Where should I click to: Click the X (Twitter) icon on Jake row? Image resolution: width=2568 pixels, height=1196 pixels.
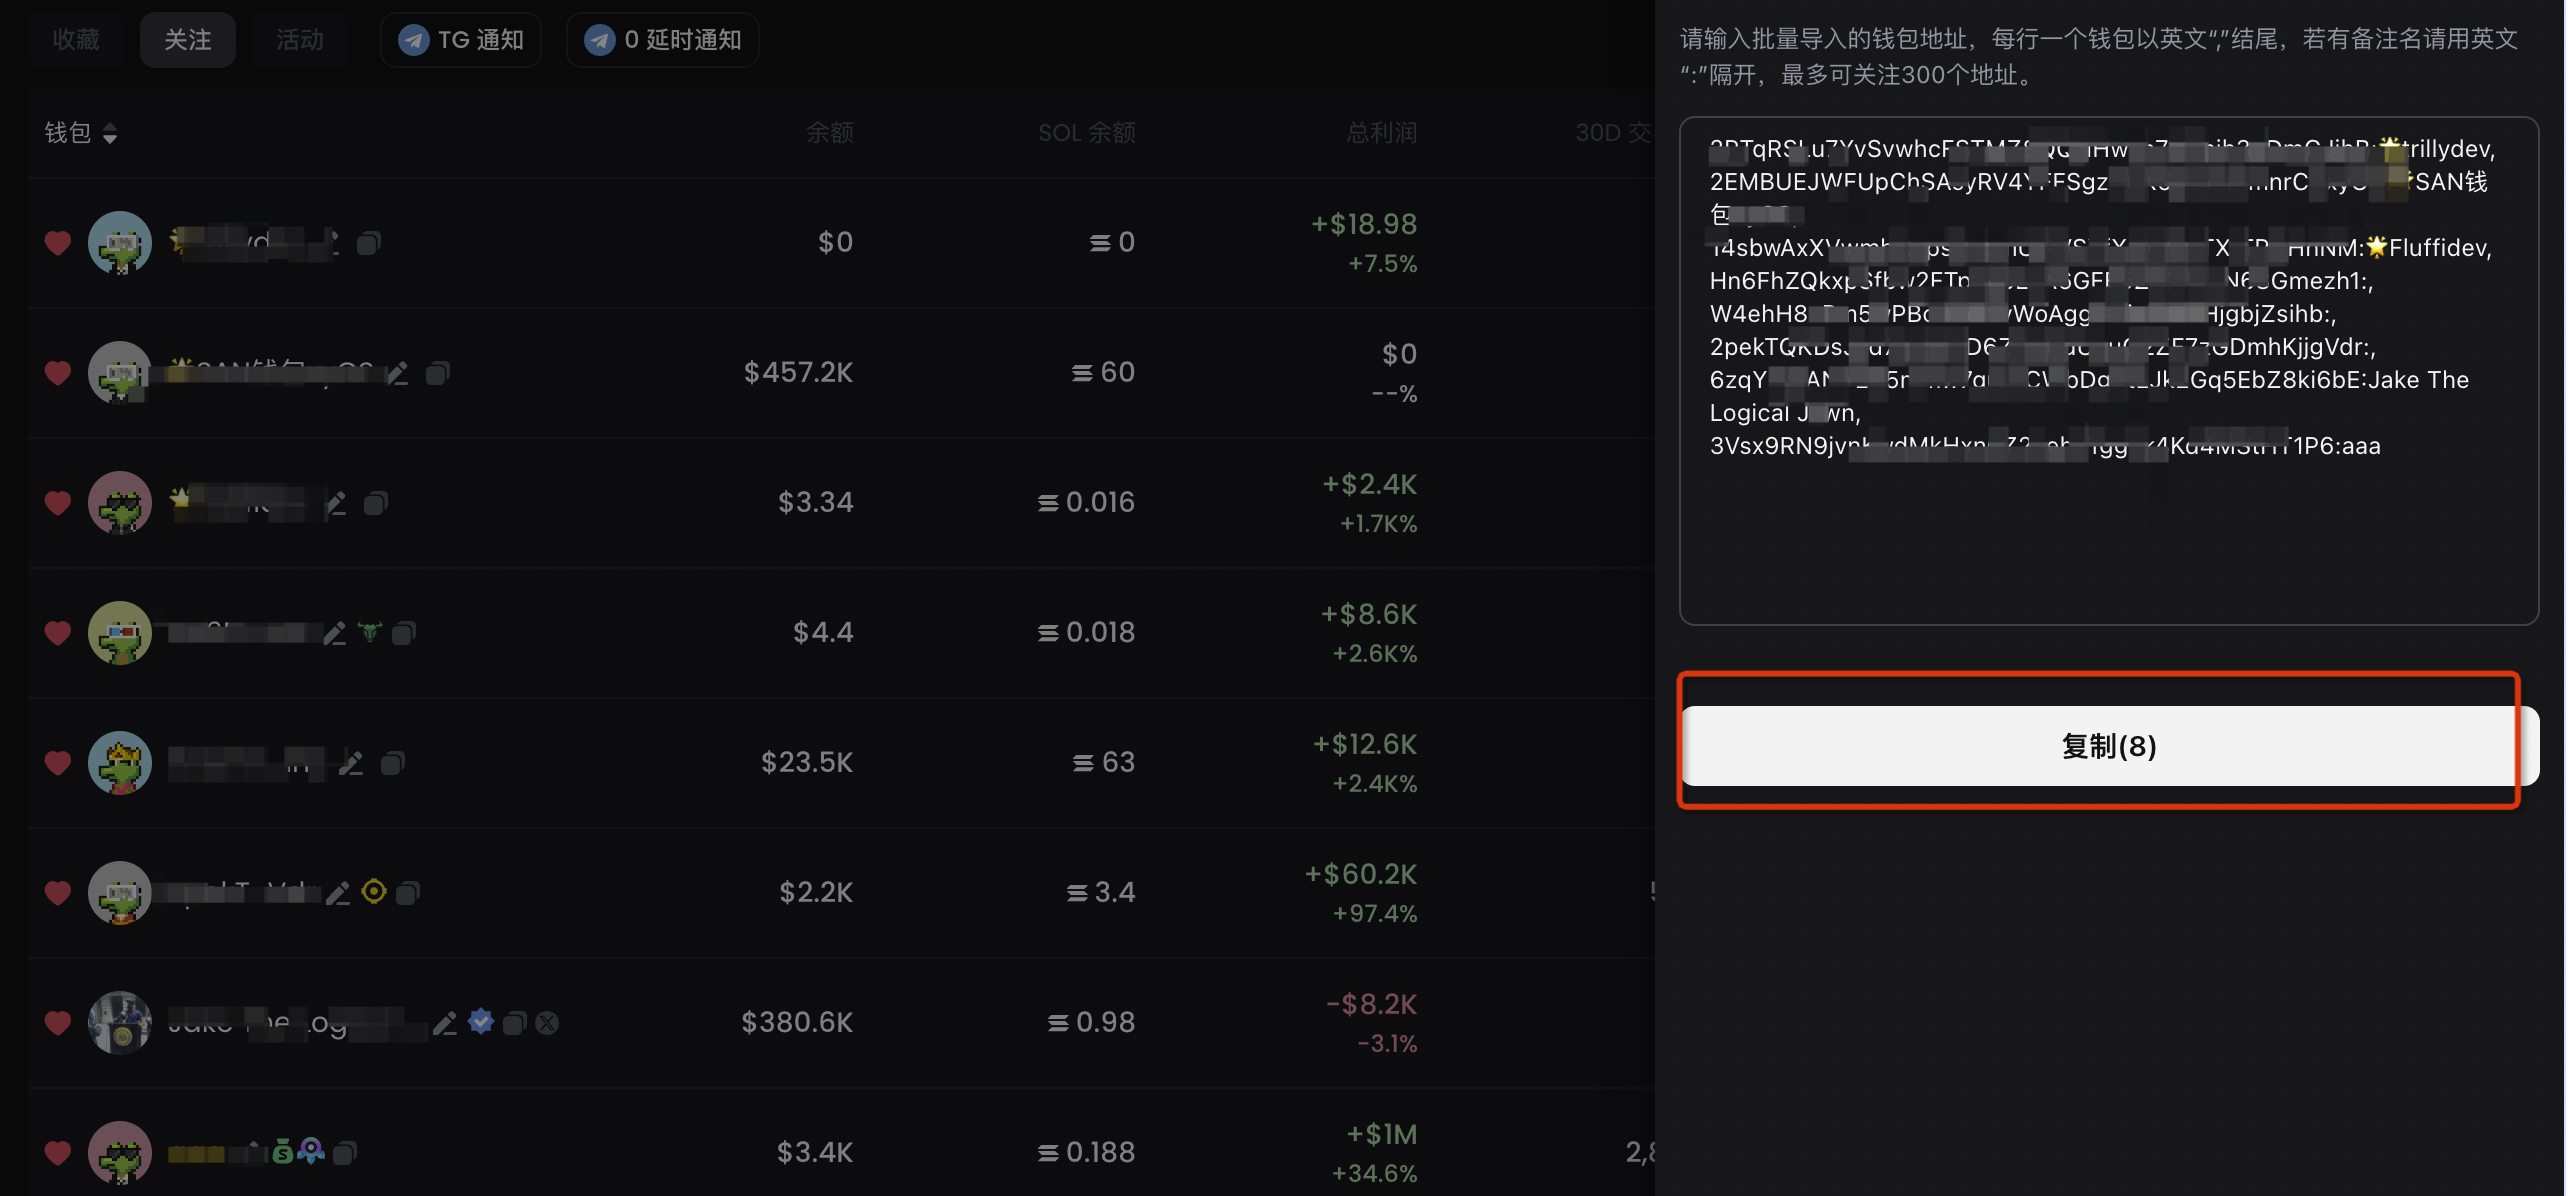point(547,1023)
